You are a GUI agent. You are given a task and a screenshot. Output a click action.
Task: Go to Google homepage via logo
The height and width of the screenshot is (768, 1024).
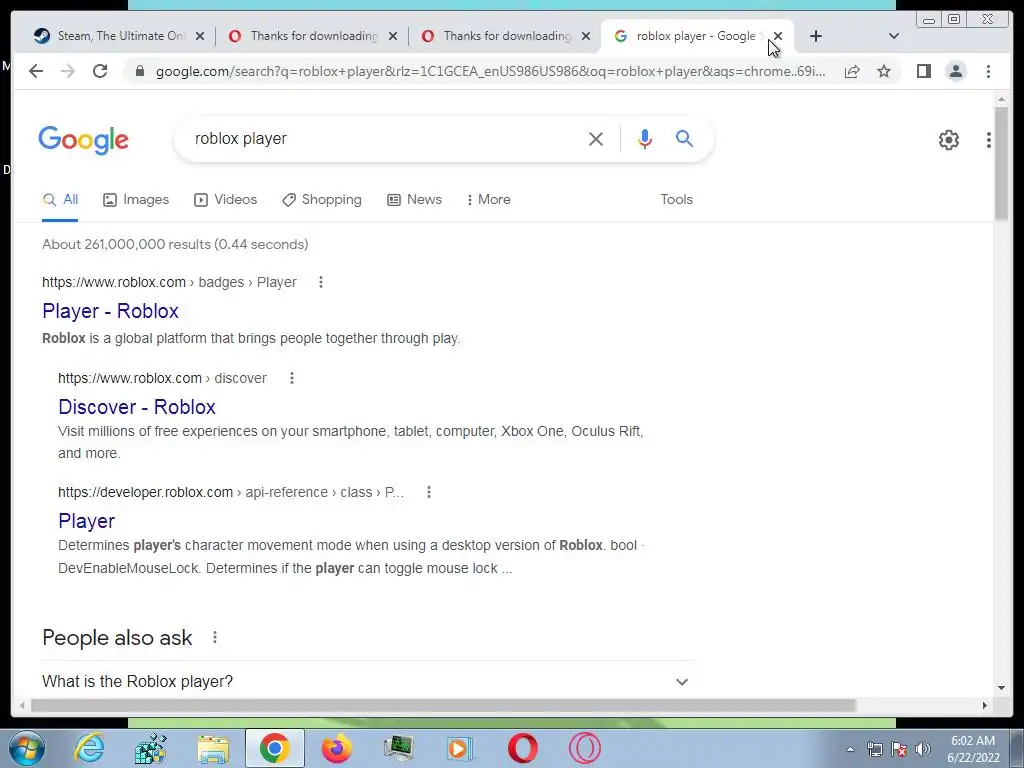tap(84, 140)
